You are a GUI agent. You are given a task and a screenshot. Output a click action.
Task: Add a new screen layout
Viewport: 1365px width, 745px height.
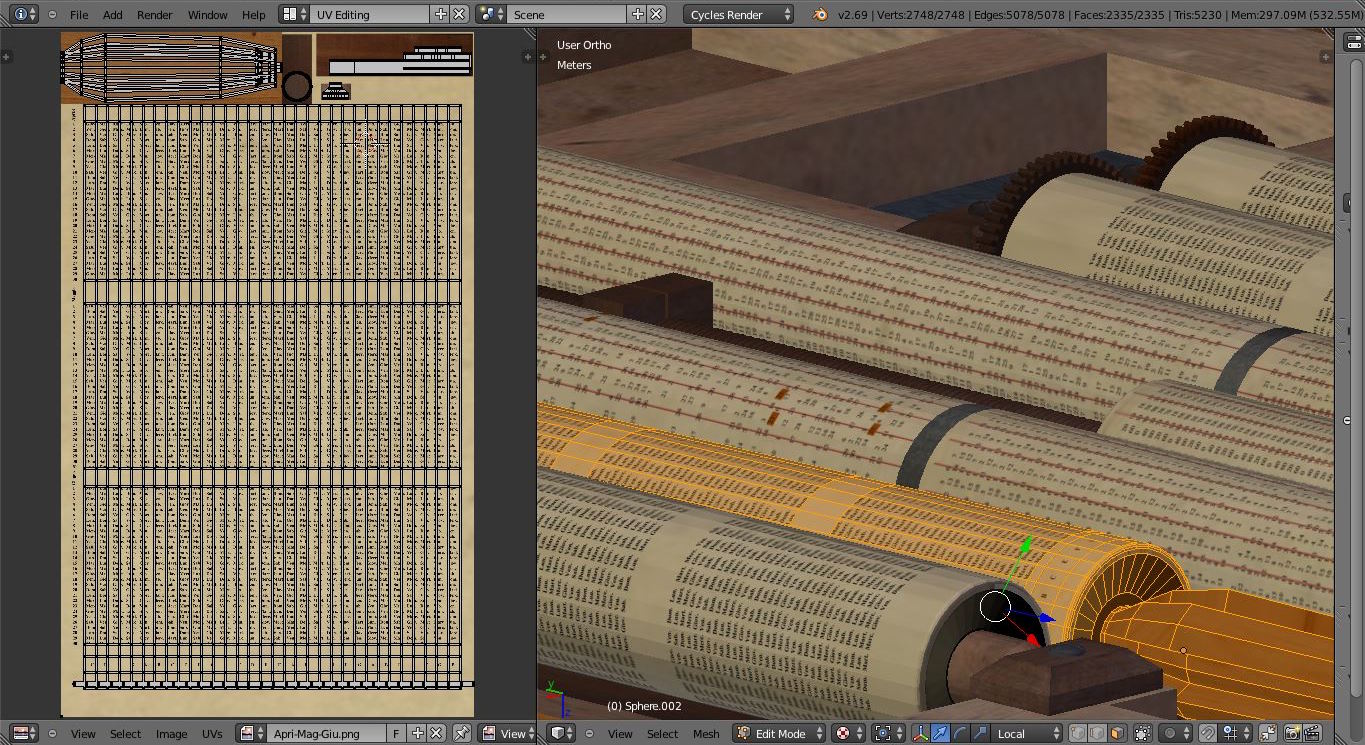pos(441,14)
